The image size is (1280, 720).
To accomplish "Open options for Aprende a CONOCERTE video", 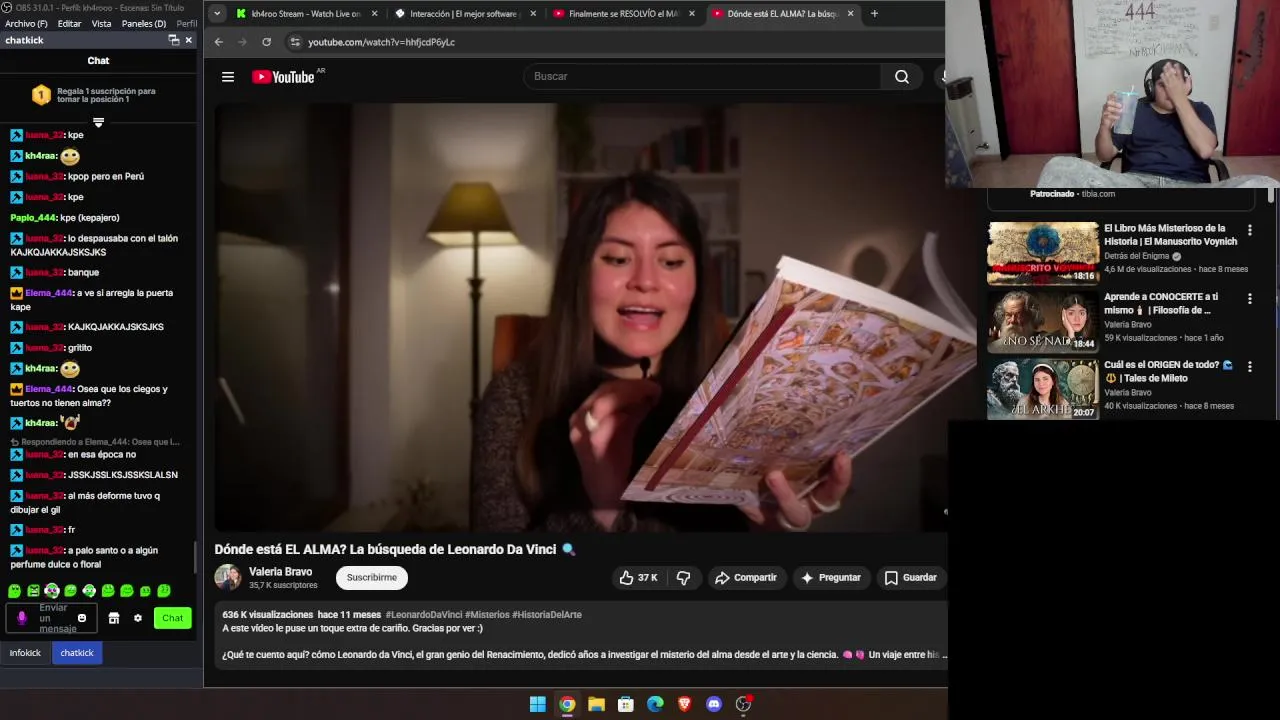I will coord(1249,299).
